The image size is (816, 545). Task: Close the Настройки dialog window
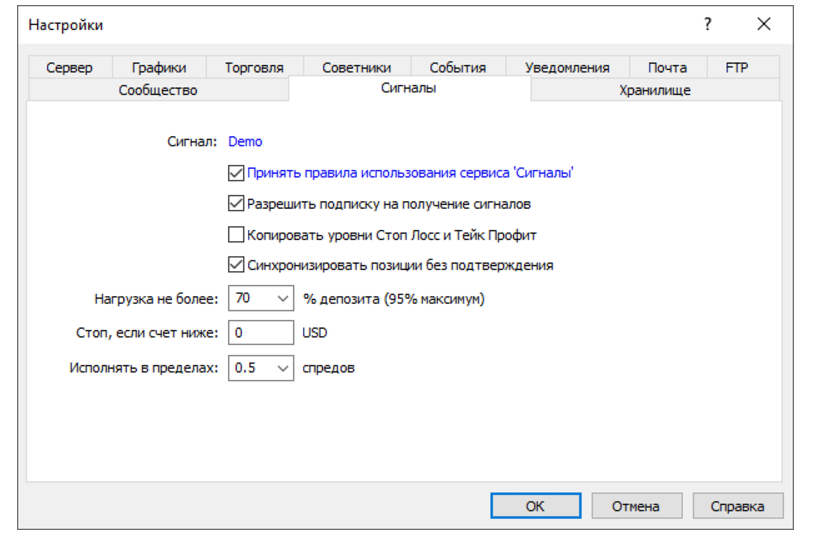pos(764,25)
